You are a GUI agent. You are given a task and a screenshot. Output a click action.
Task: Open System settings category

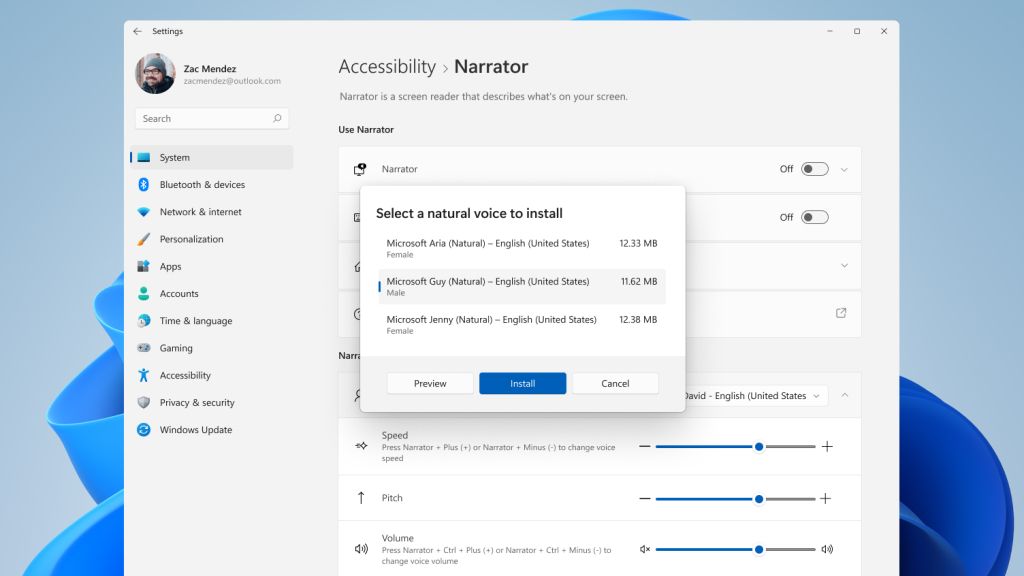212,157
